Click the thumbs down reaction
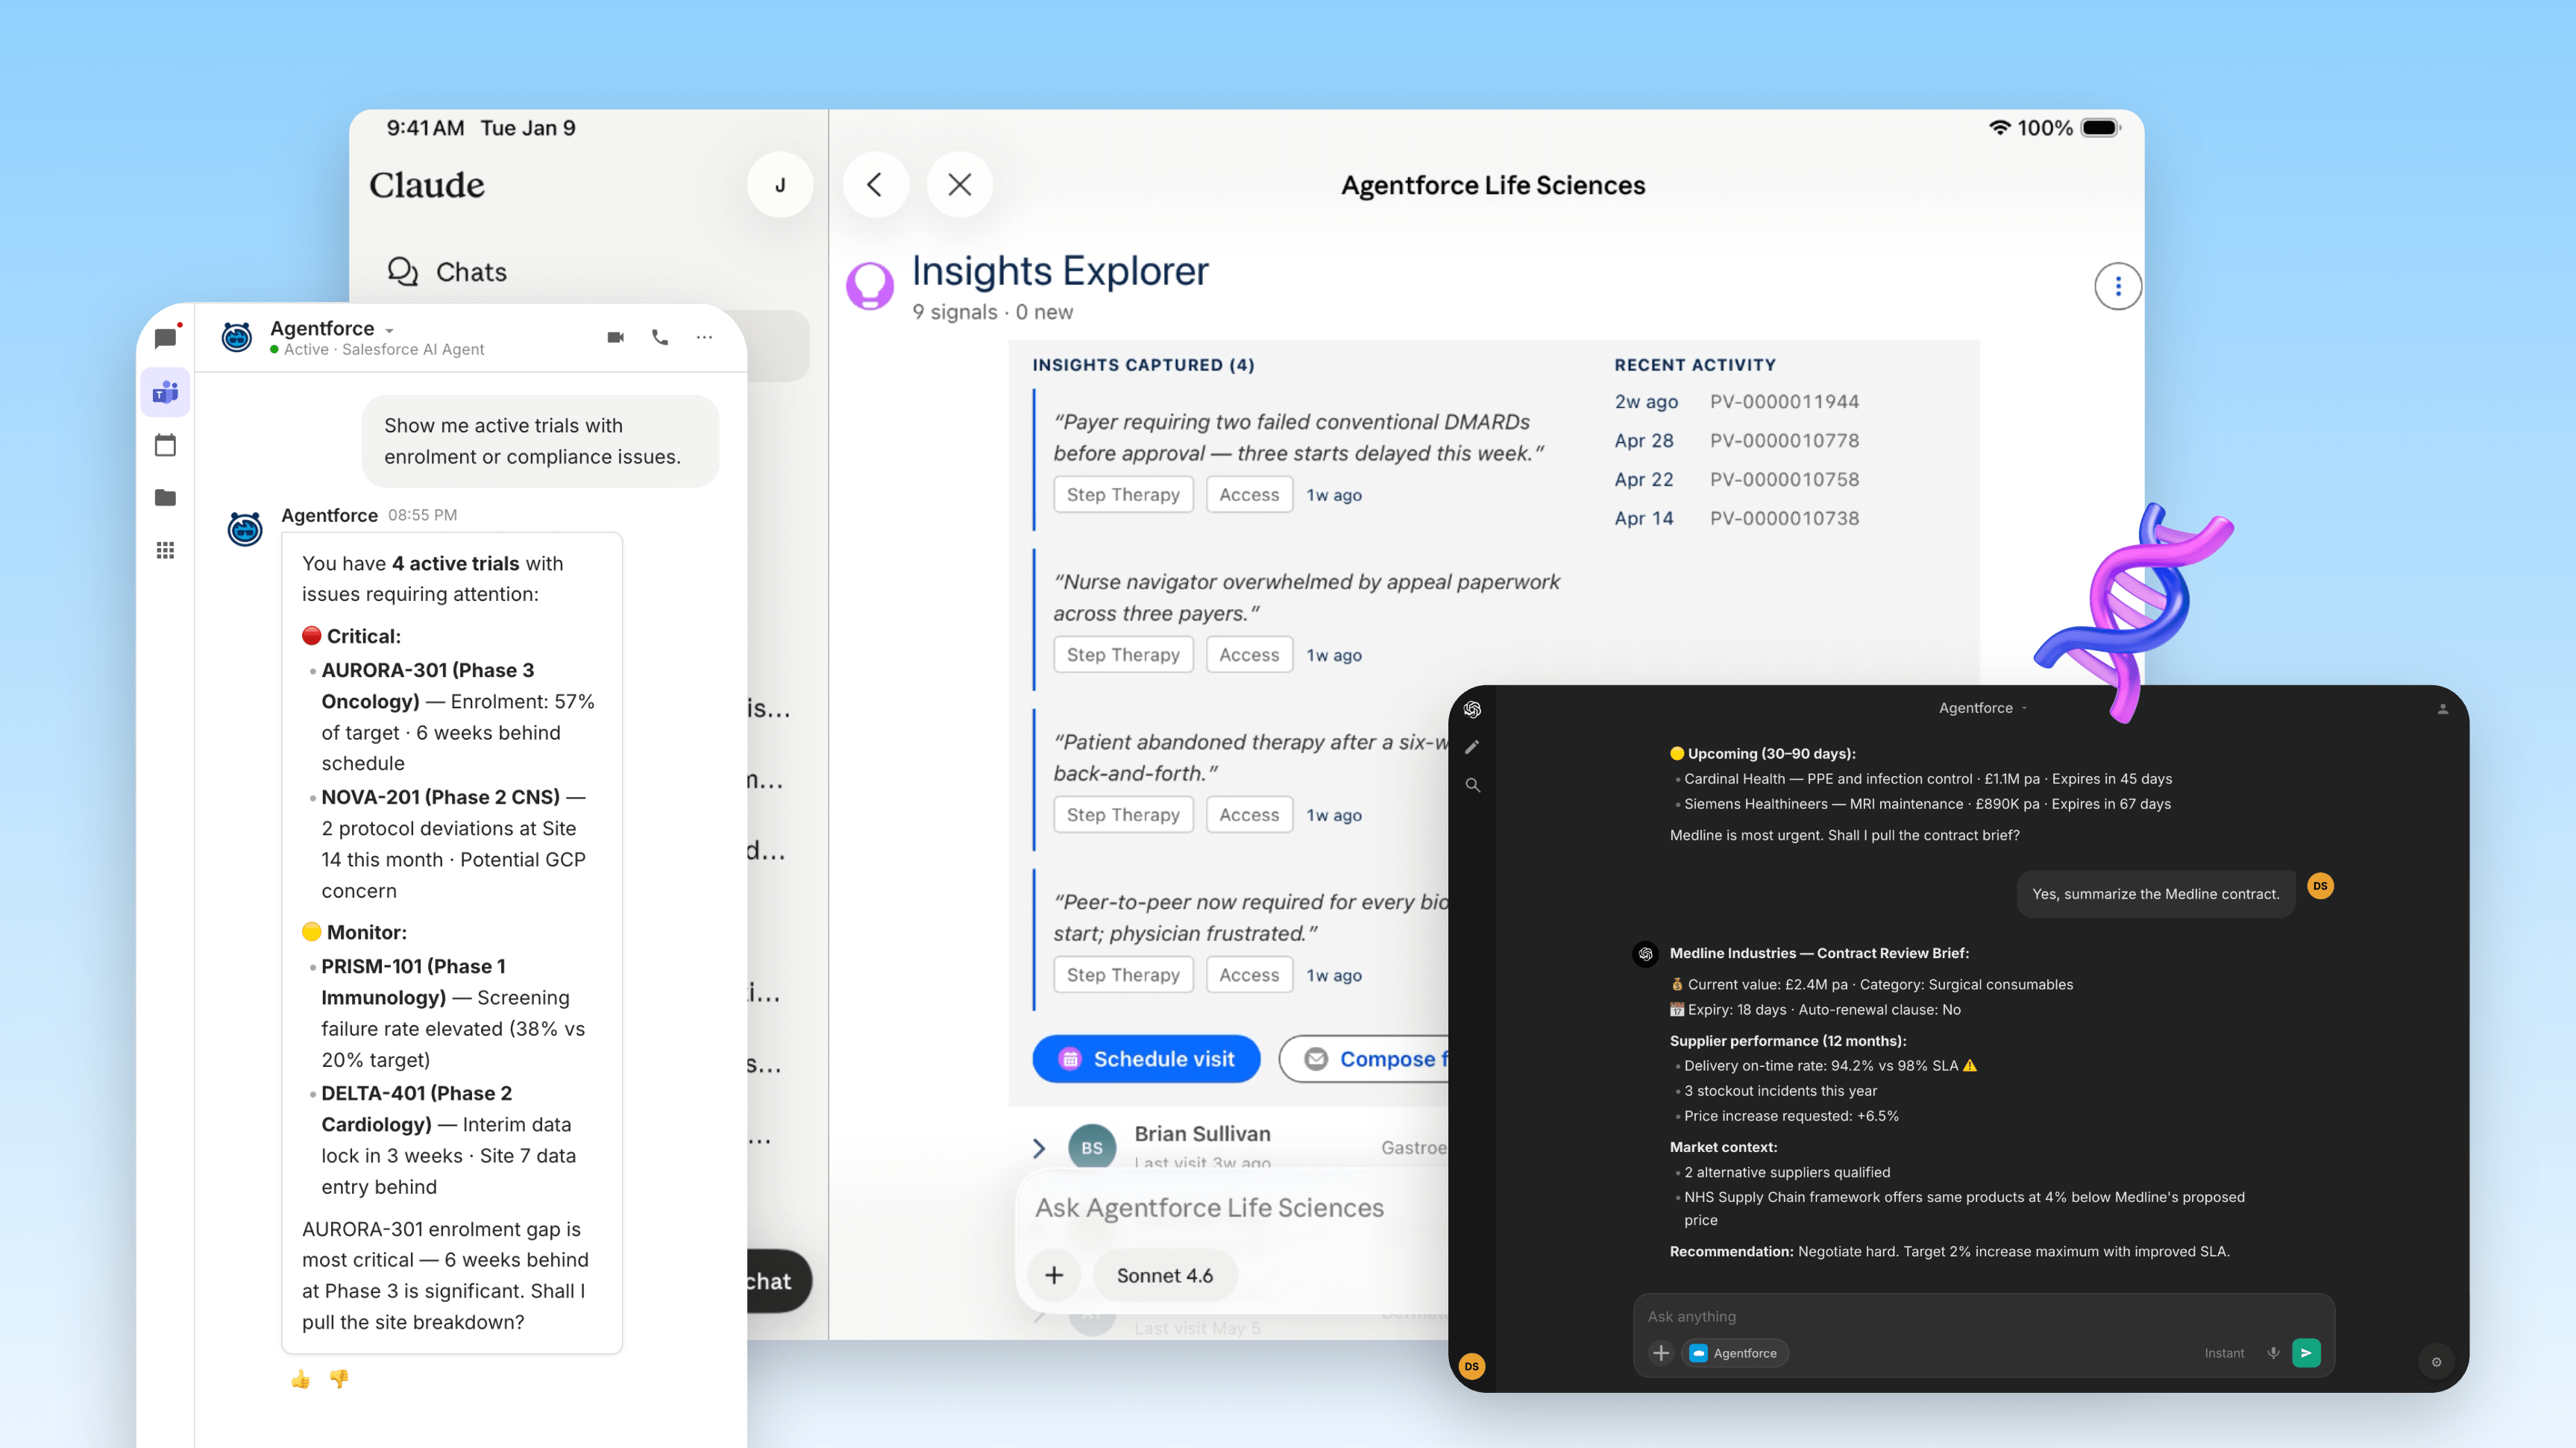 coord(339,1380)
